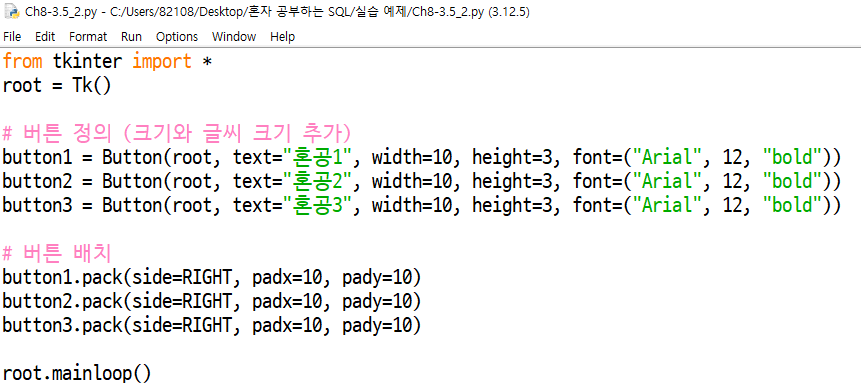Click the Python file icon in title bar
Screen dimensions: 861x390
pos(12,12)
